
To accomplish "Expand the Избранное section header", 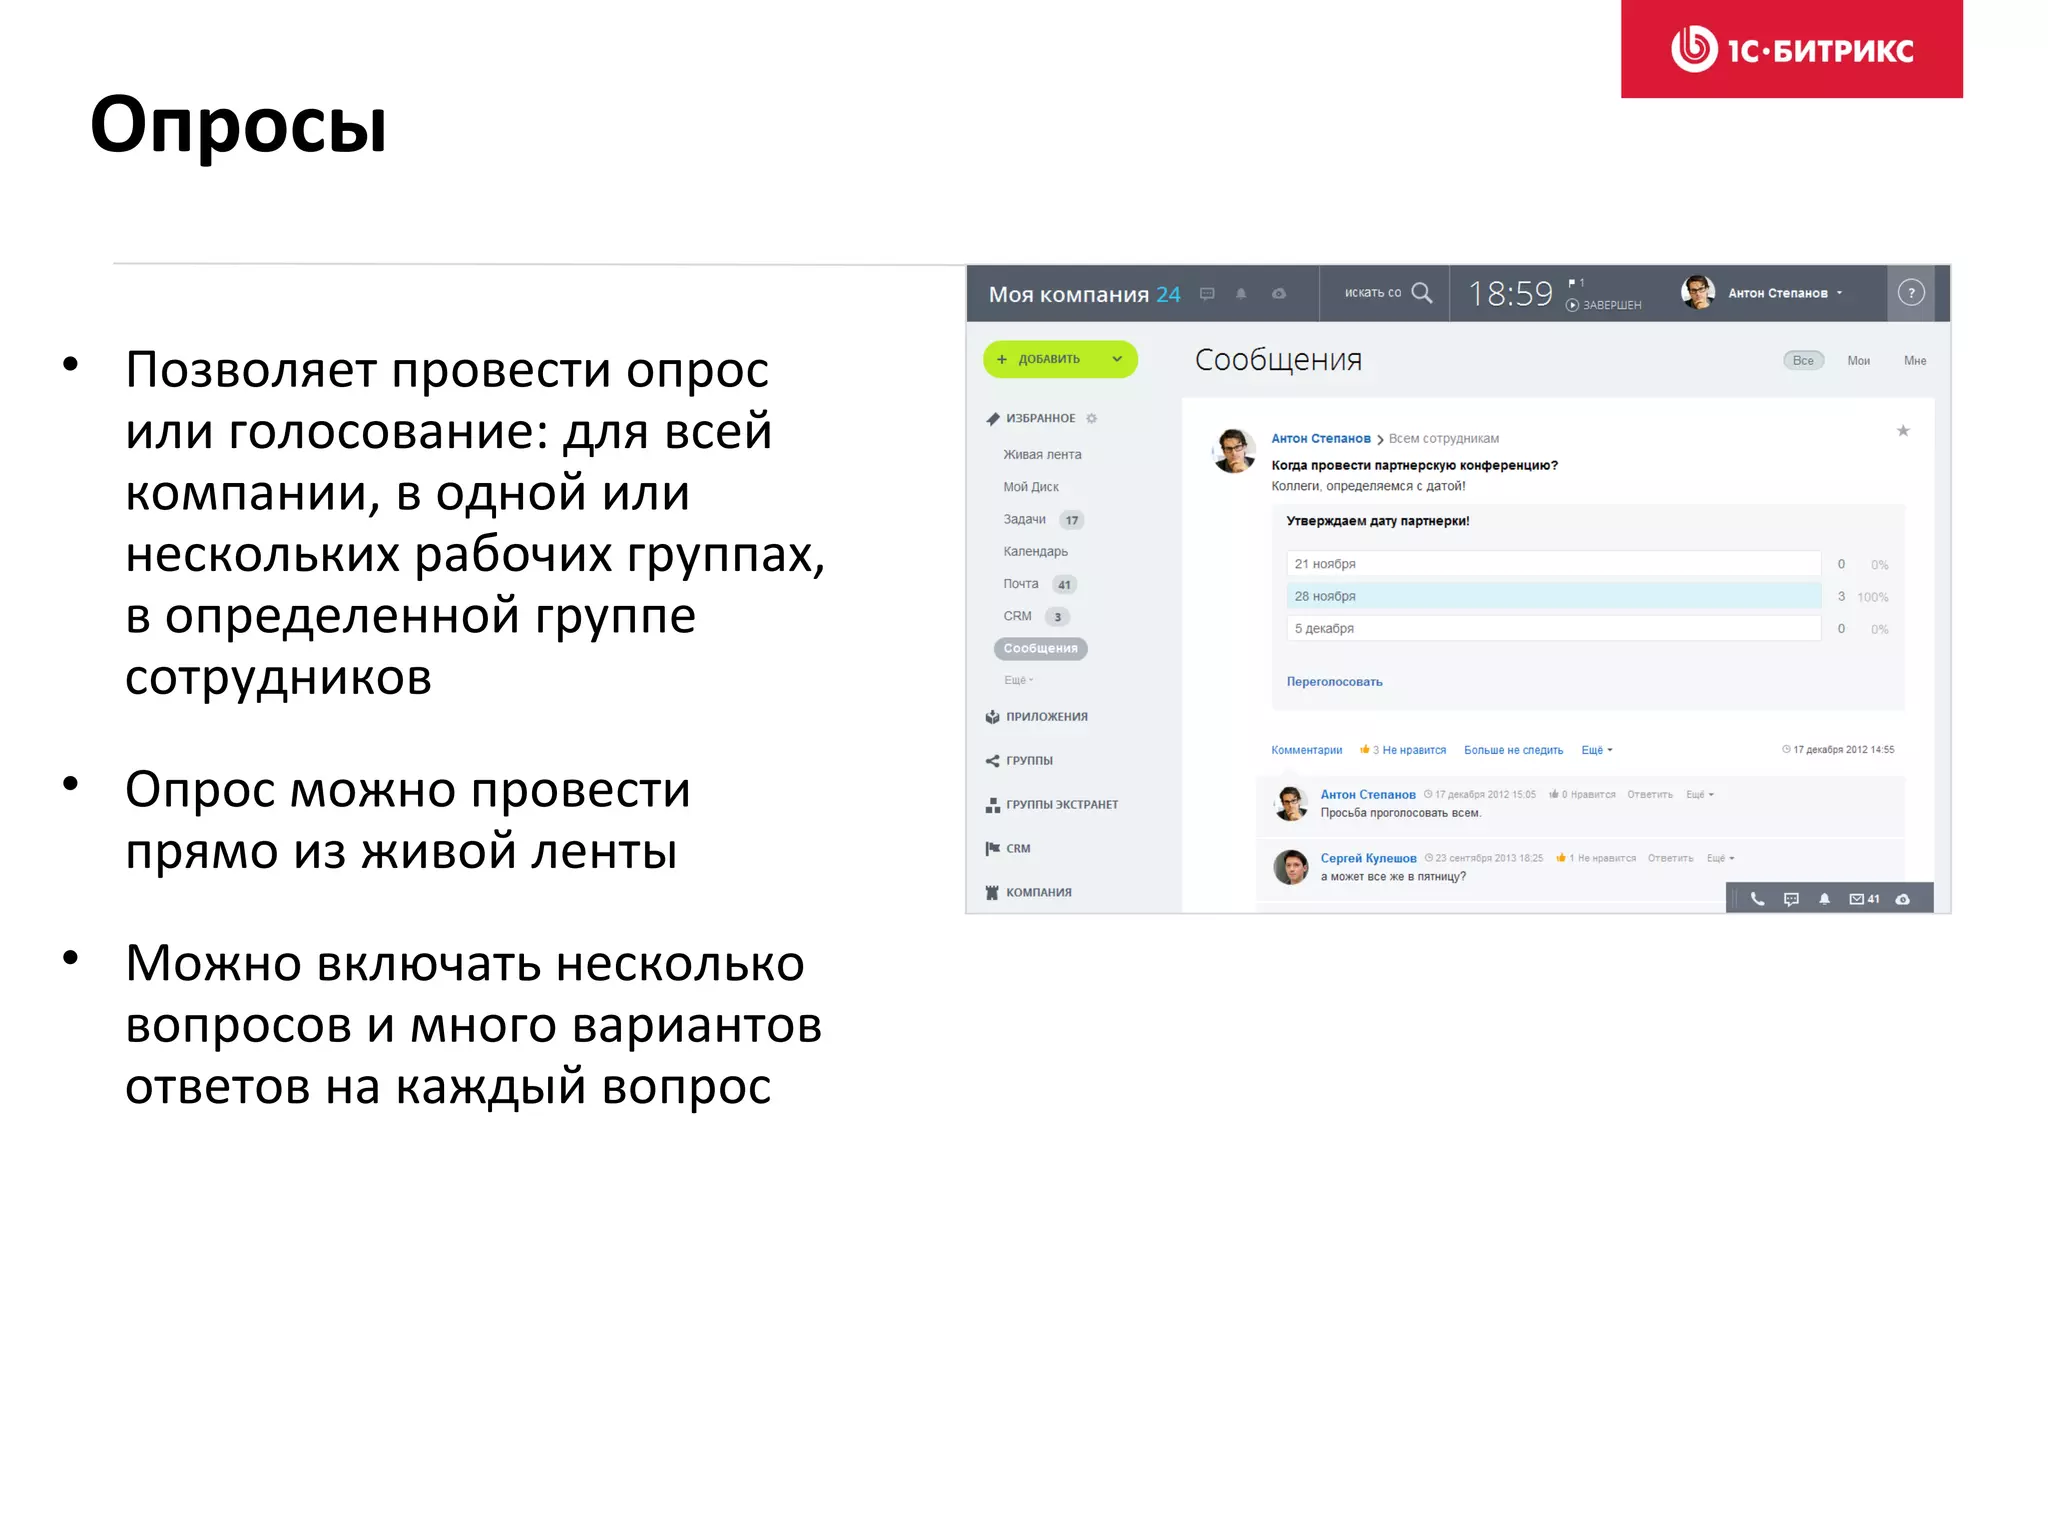I will (x=1031, y=418).
